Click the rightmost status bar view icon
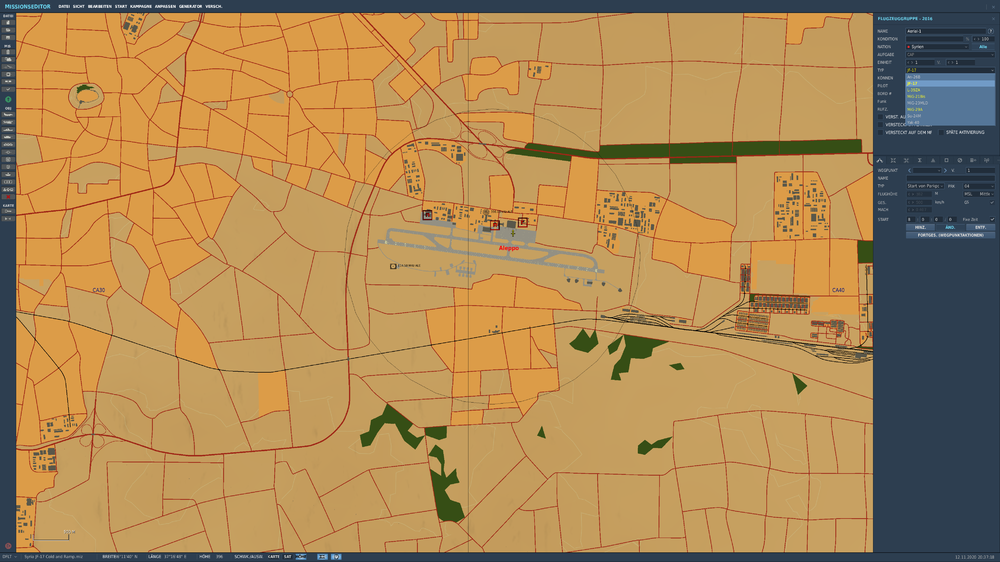1000x562 pixels. pos(336,557)
